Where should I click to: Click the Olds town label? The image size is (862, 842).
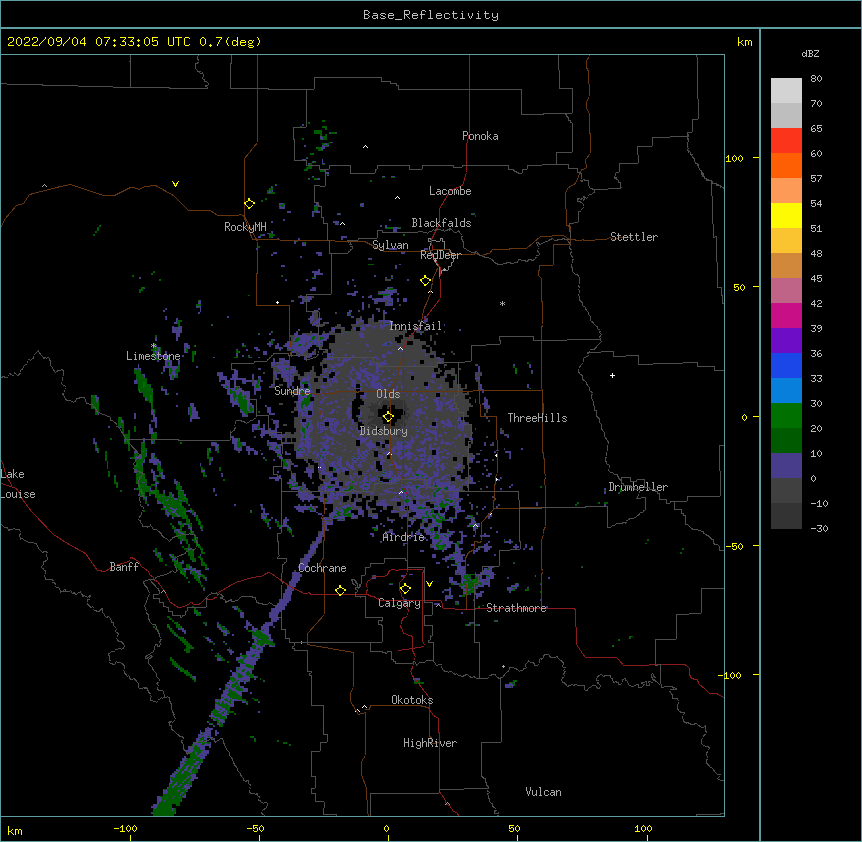pyautogui.click(x=388, y=394)
